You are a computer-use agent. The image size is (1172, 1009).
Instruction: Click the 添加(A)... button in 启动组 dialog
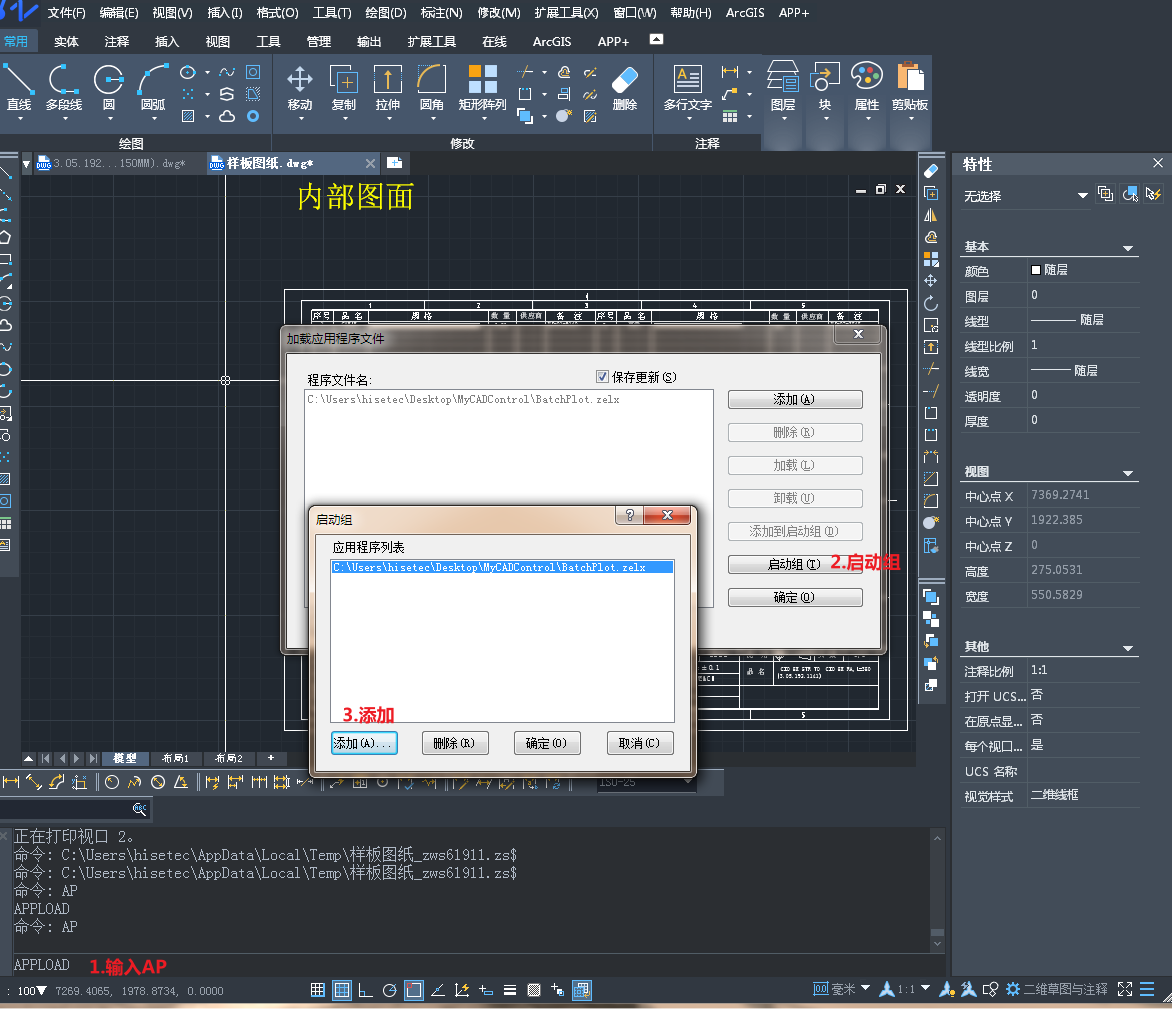[364, 743]
